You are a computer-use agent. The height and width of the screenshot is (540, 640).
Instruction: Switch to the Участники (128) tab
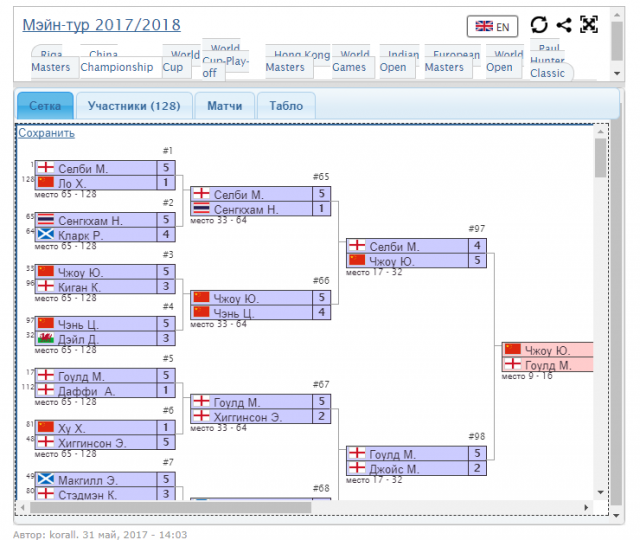(134, 105)
